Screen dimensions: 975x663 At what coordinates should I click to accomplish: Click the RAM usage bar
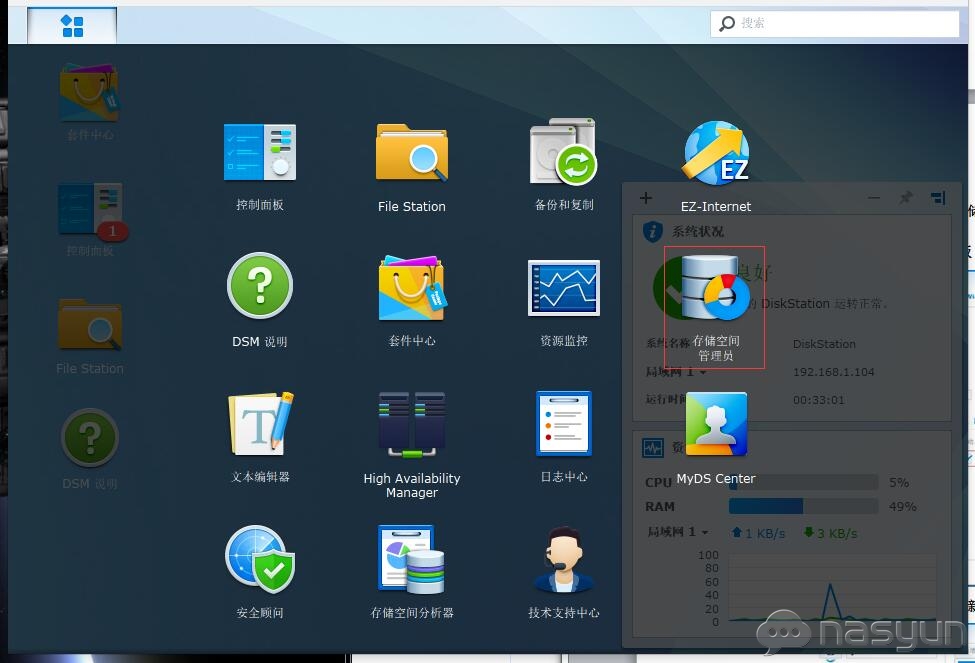click(803, 506)
